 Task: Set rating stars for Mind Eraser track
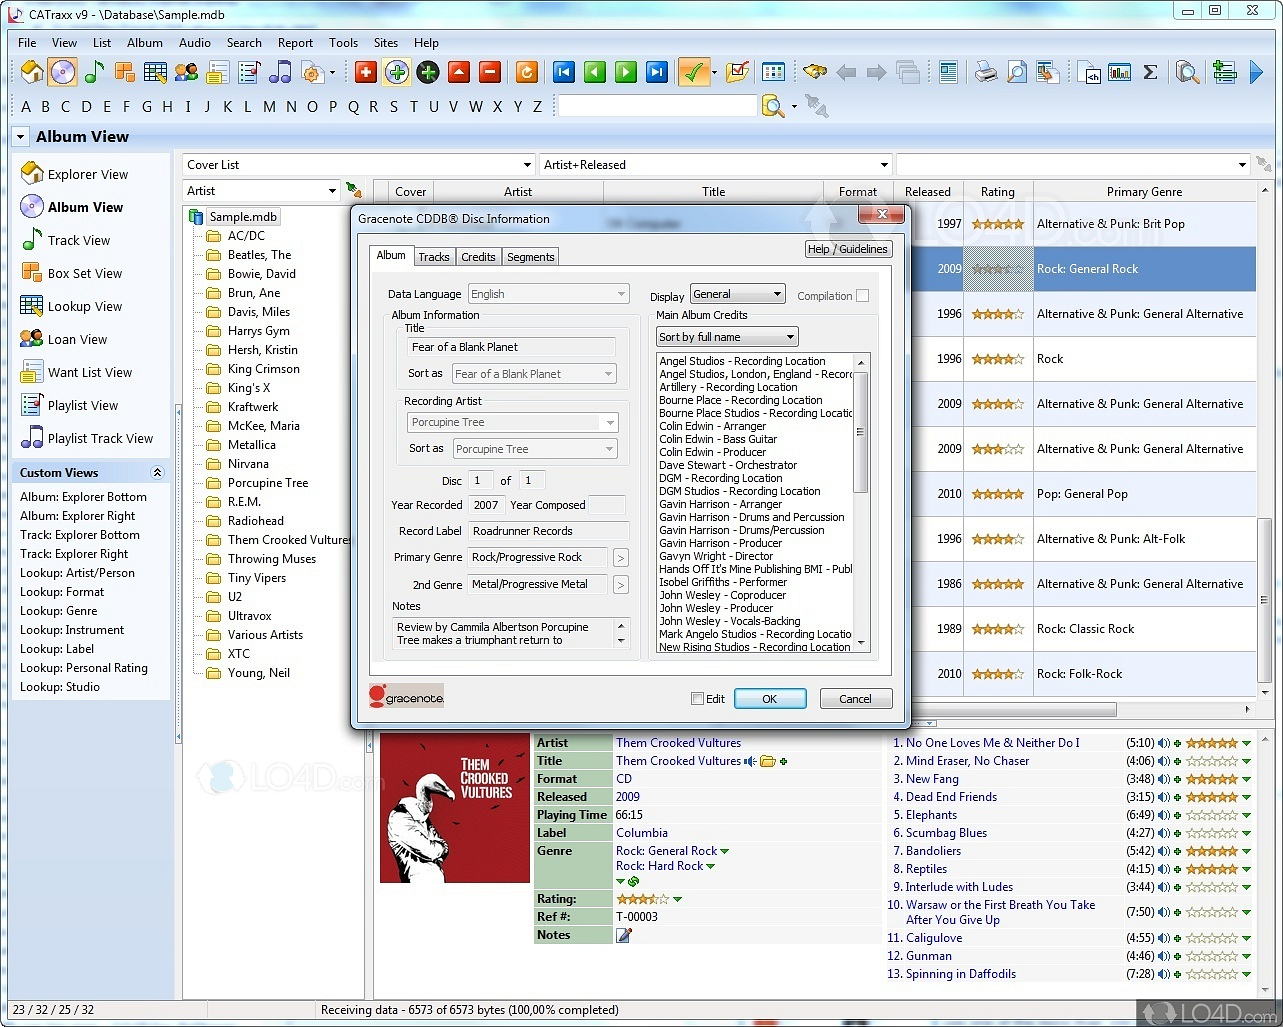point(1211,761)
